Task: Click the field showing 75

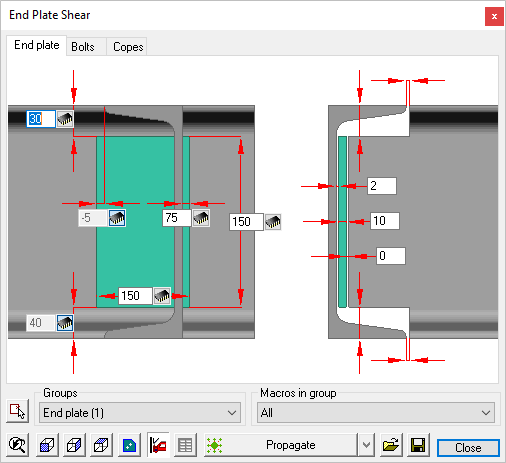Action: click(177, 218)
